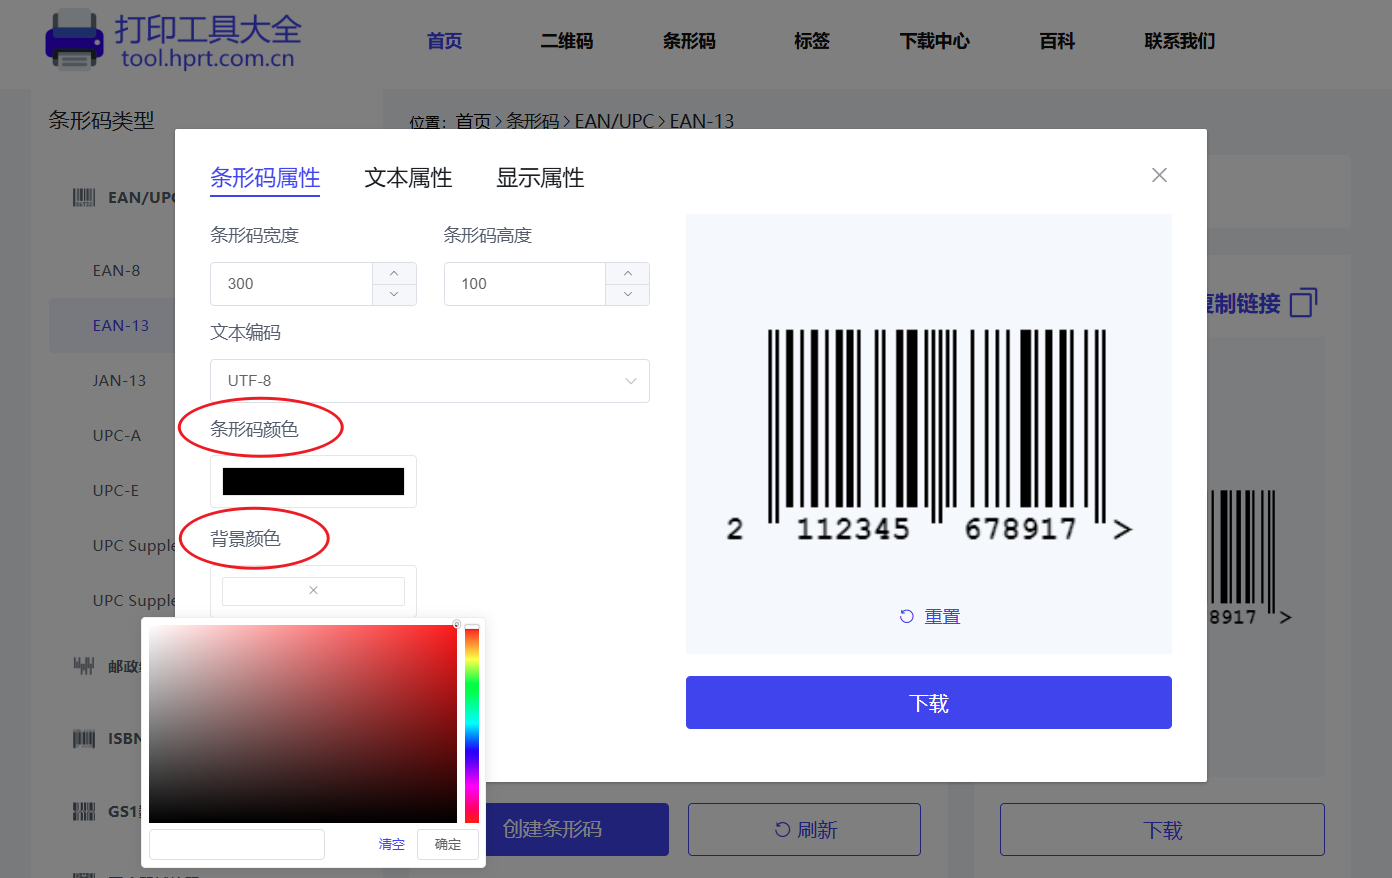Clear background color with the X icon
The image size is (1392, 878).
pyautogui.click(x=313, y=591)
